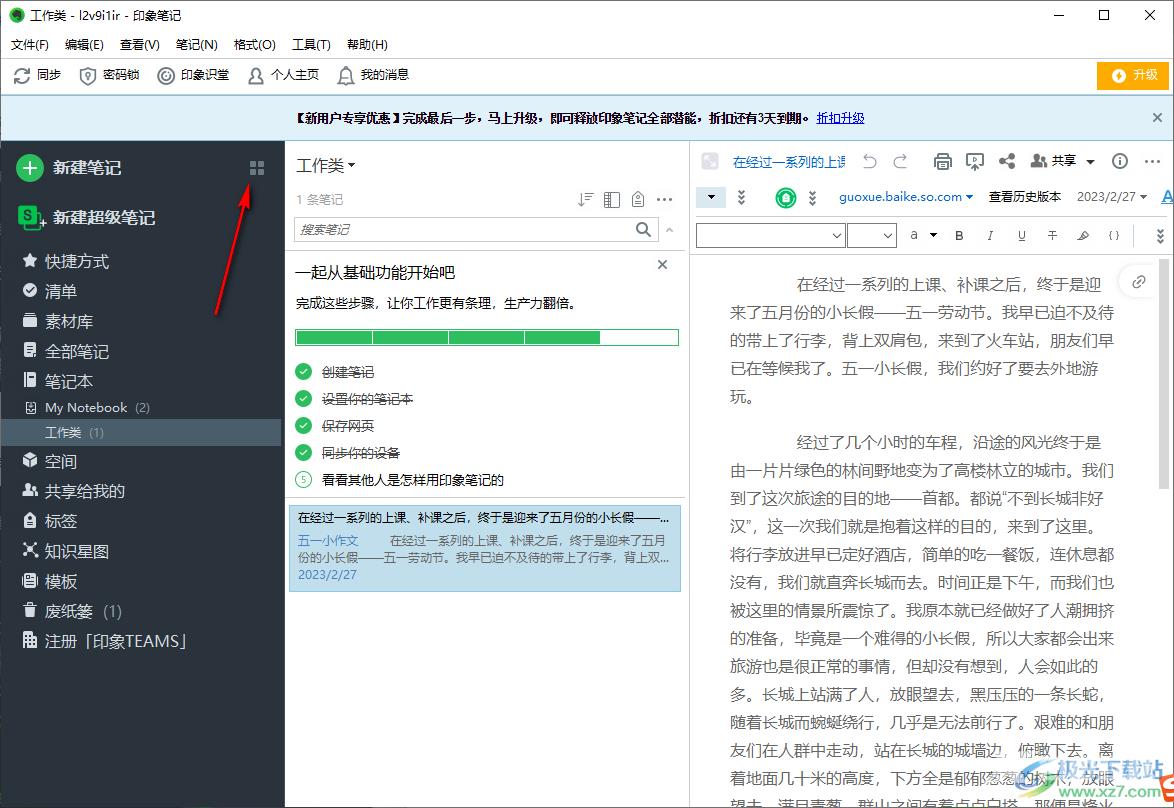Viewport: 1174px width, 808px height.
Task: Open 共享给我的 shared with me
Action: coord(73,491)
